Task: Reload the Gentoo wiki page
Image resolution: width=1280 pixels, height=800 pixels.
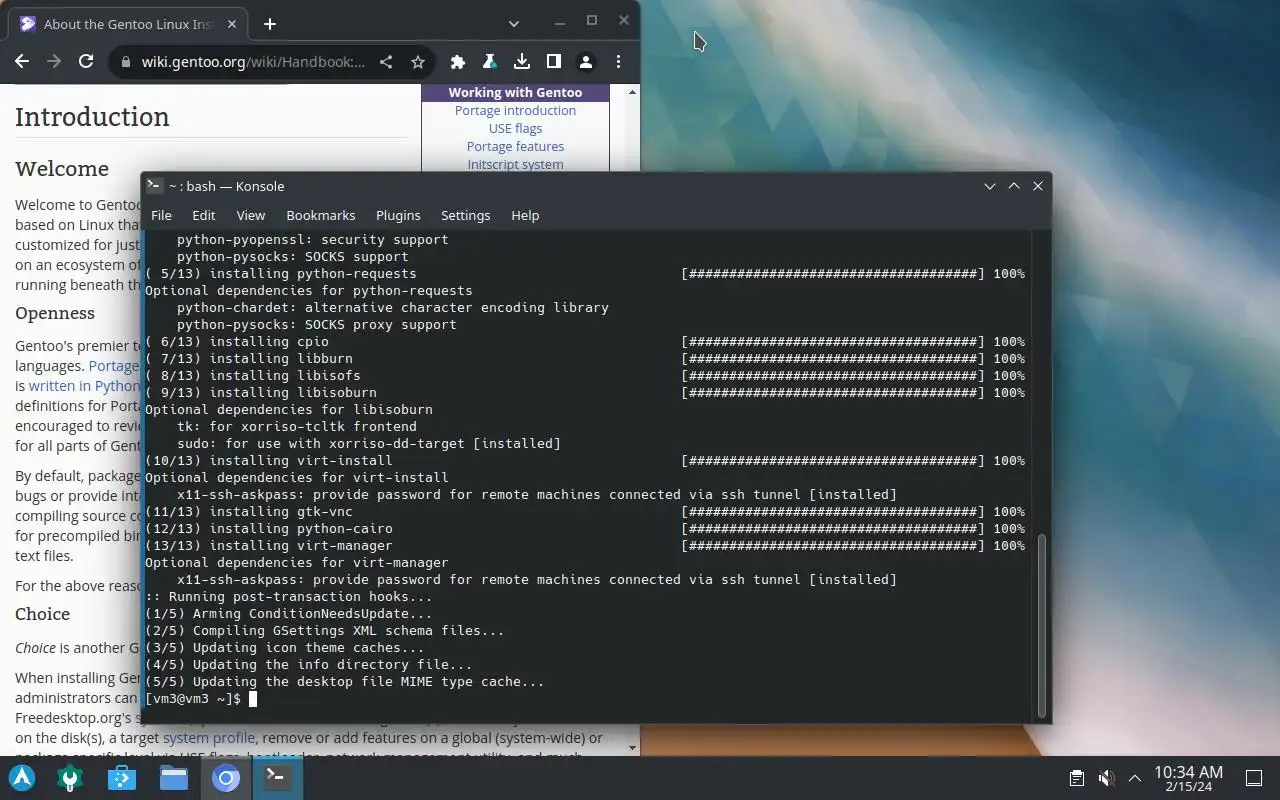Action: click(x=86, y=62)
